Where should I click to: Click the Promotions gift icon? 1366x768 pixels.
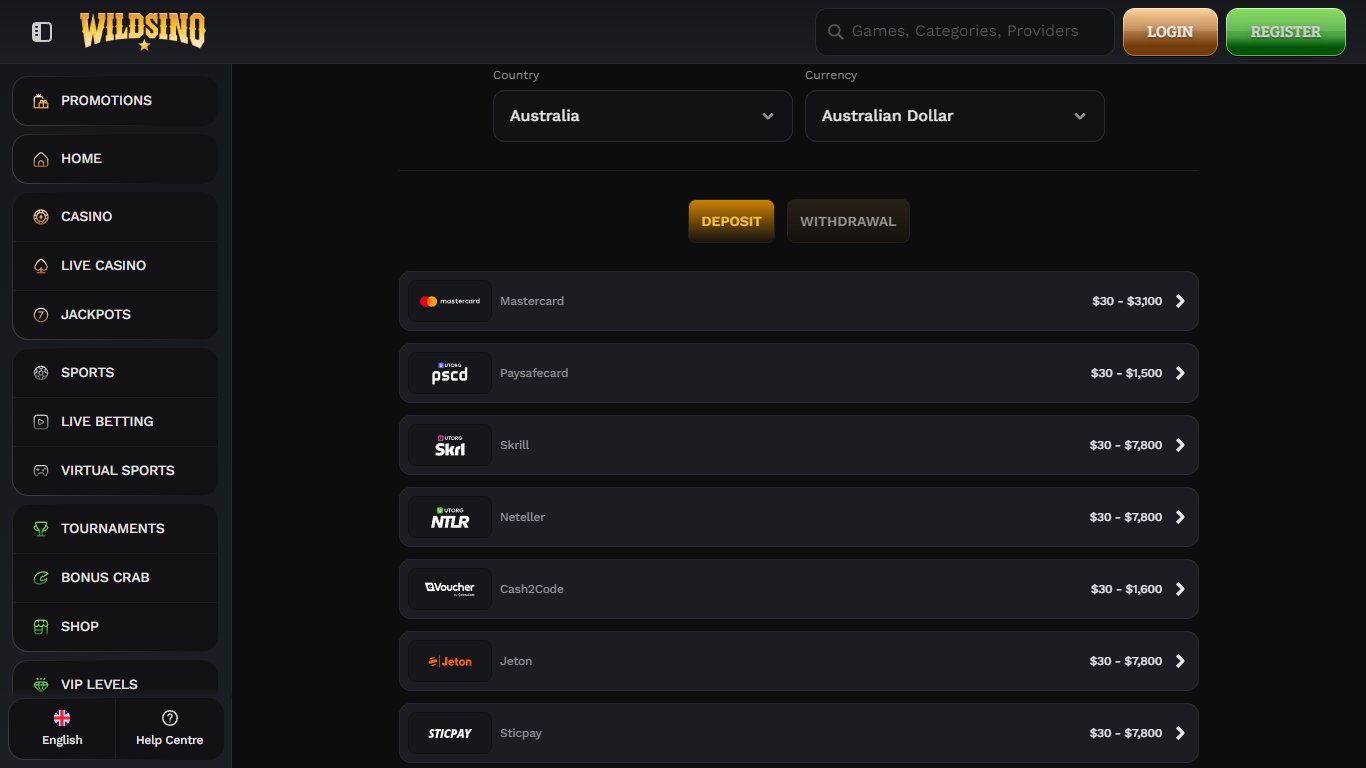(x=41, y=101)
